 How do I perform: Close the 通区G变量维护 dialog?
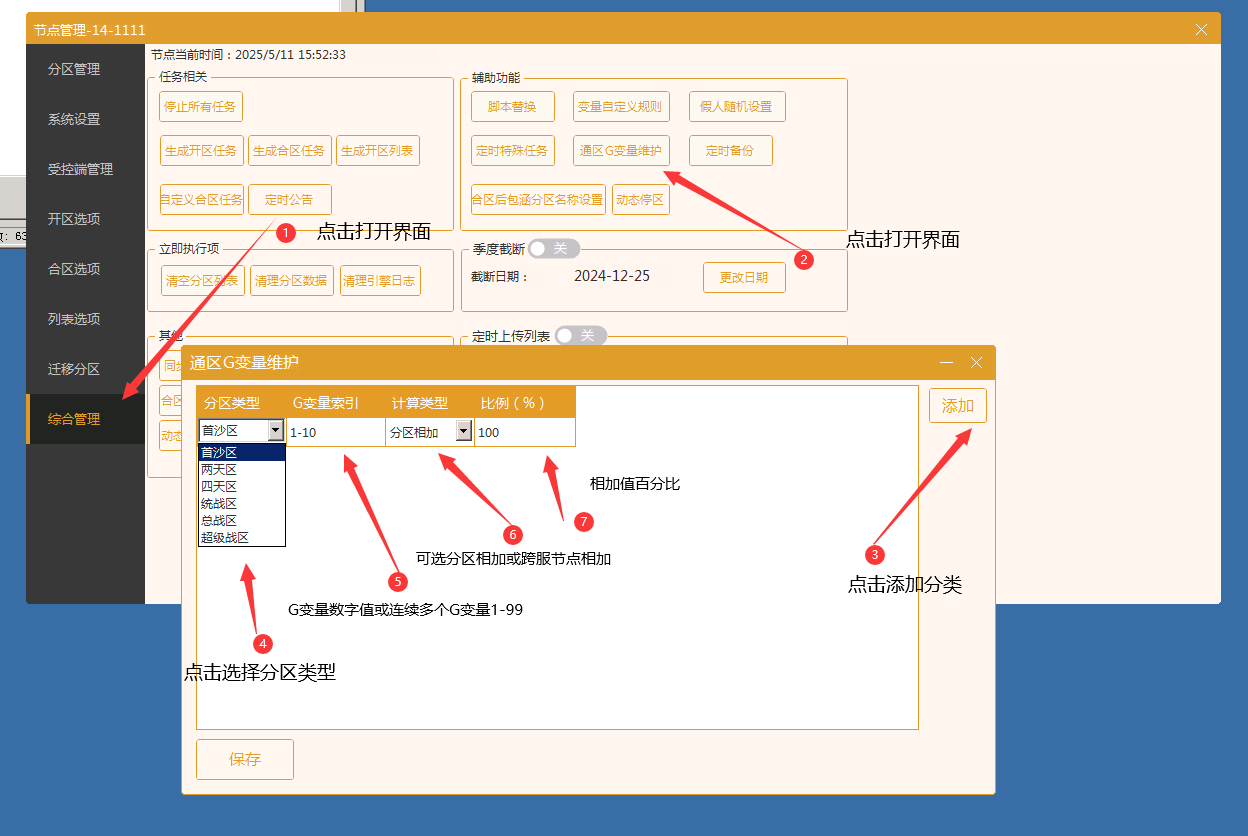pos(977,362)
